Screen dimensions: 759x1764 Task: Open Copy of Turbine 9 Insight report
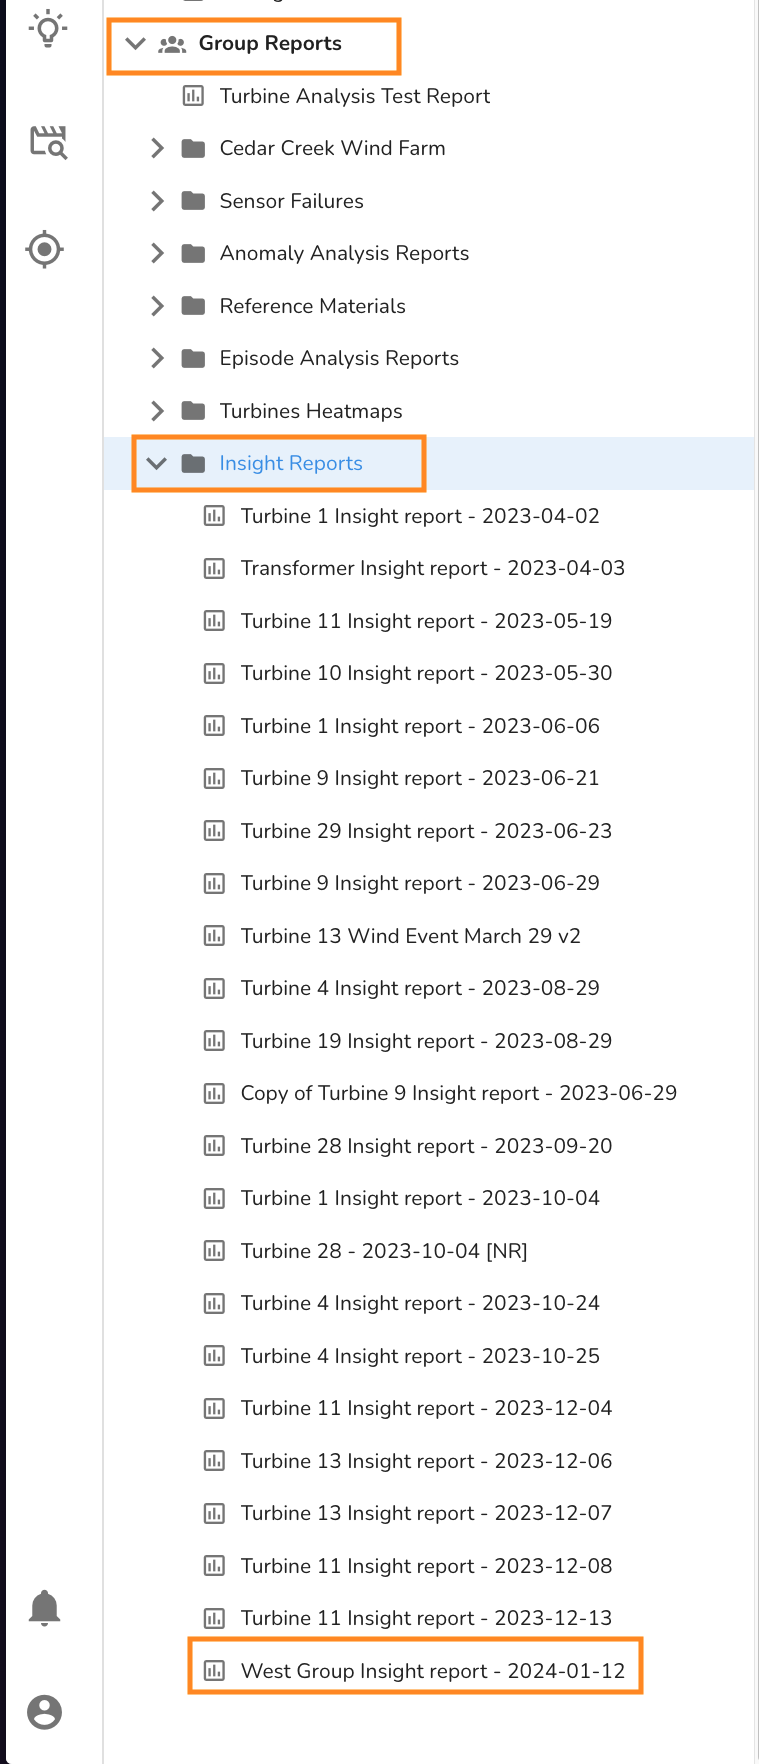pyautogui.click(x=458, y=1093)
